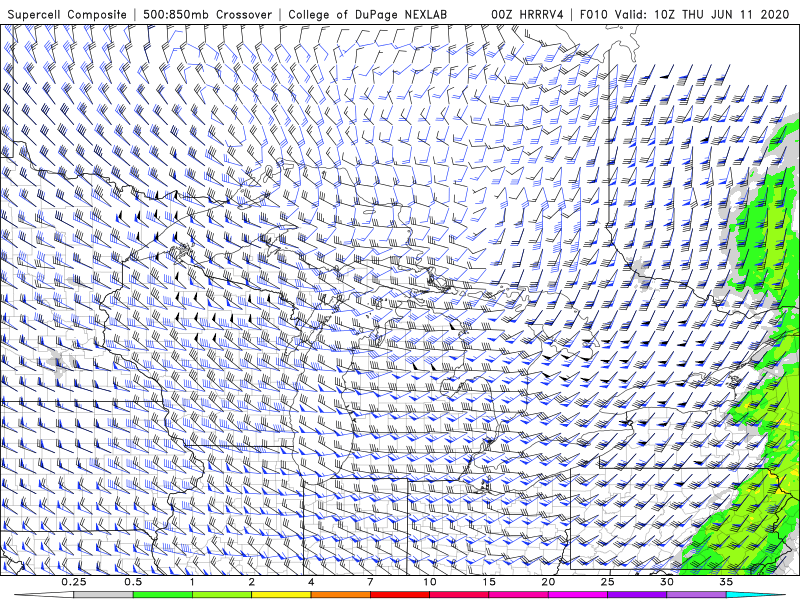Click the '500:850mb Crossover' header label
Image resolution: width=800 pixels, height=600 pixels.
click(x=208, y=15)
